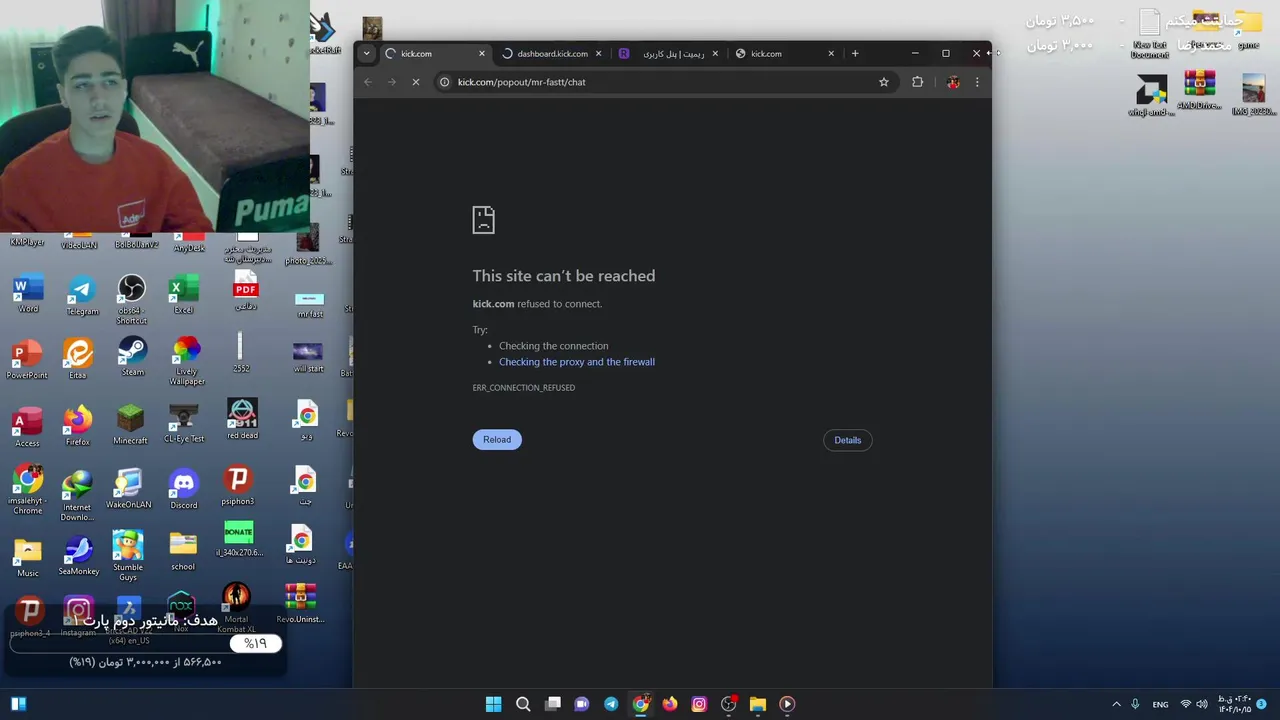Image resolution: width=1280 pixels, height=720 pixels.
Task: Open Lively Wallpaper desktop icon
Action: [x=186, y=362]
